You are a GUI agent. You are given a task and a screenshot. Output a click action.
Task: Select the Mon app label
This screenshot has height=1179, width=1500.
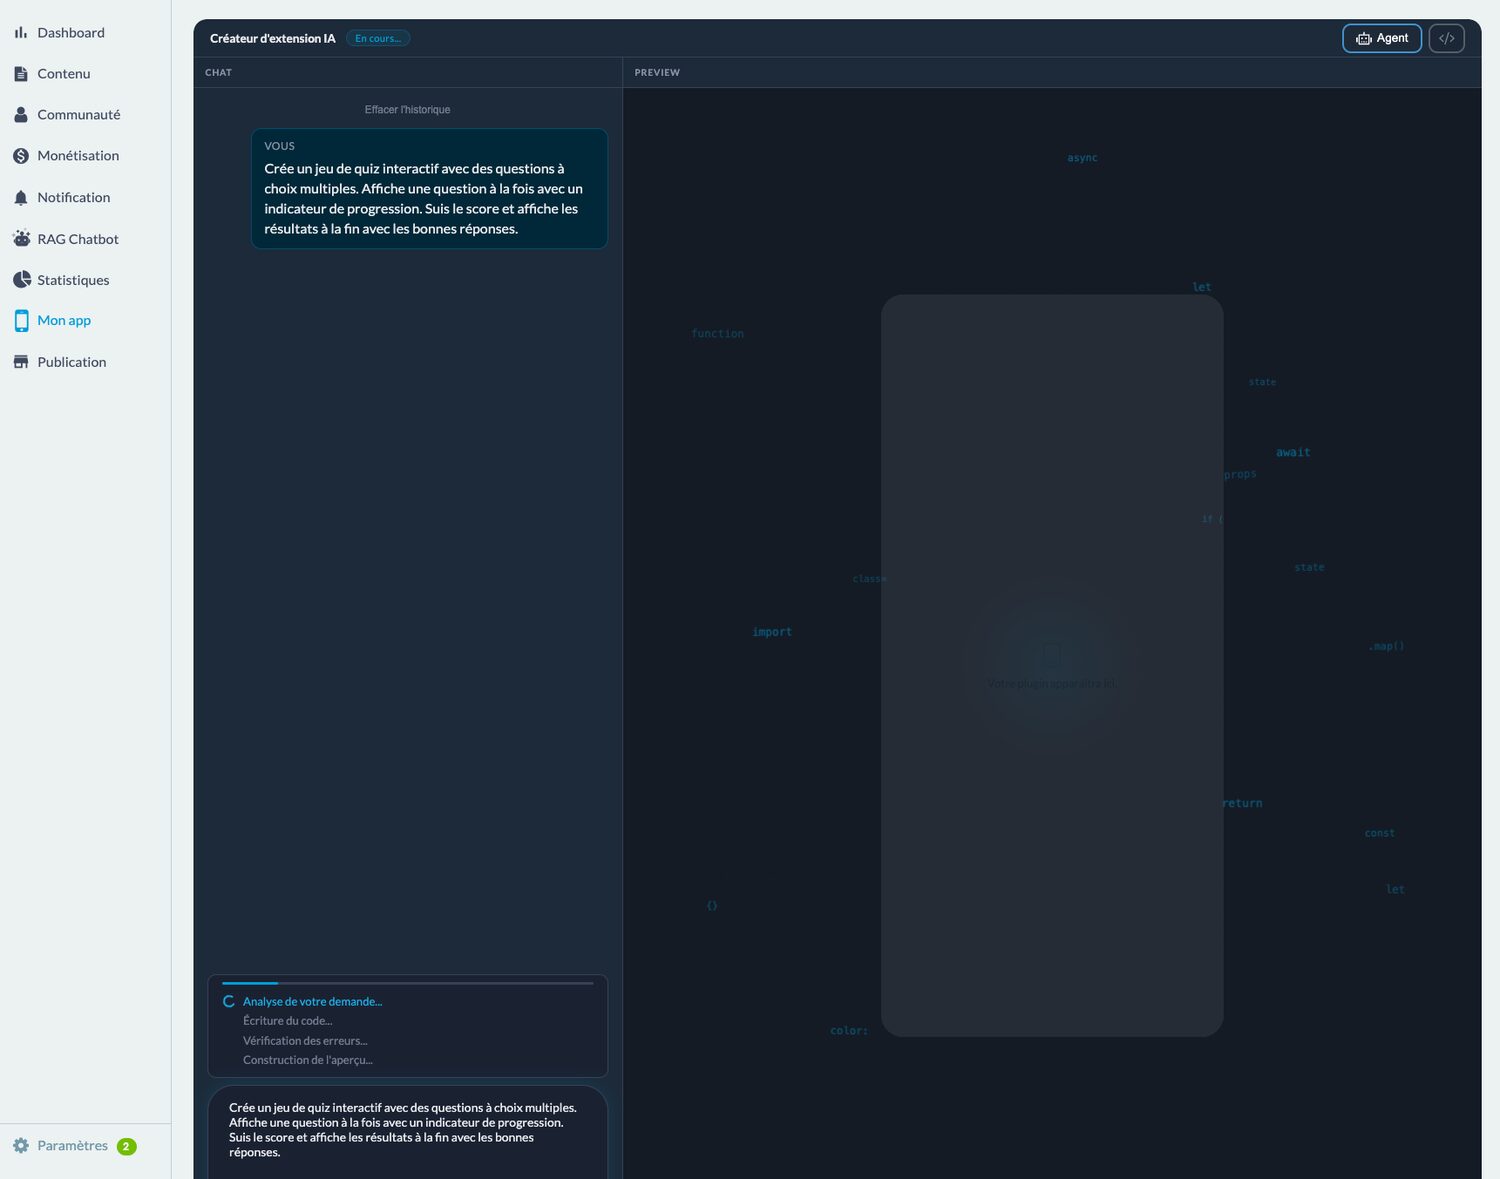click(64, 321)
